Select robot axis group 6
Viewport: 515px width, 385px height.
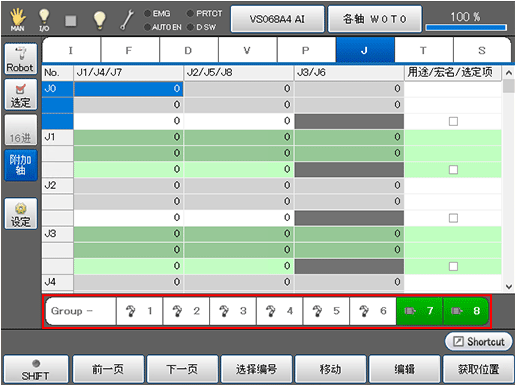(x=373, y=311)
